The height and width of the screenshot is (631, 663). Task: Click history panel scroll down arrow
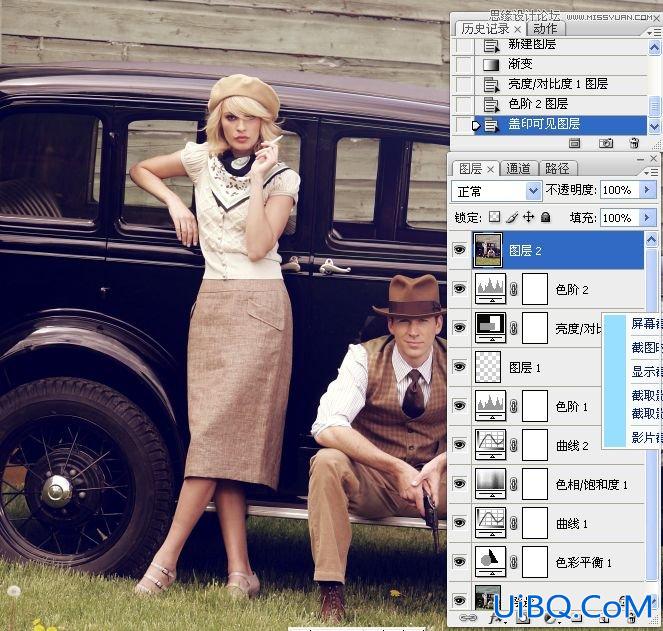[654, 126]
